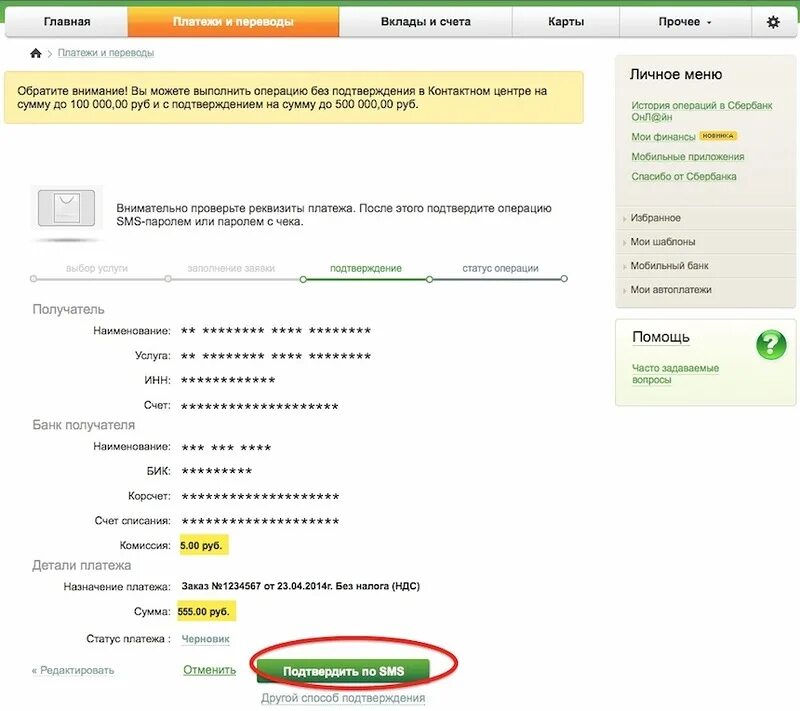Image resolution: width=800 pixels, height=711 pixels.
Task: Open Спасибо от Сбербанка link
Action: pos(684,176)
